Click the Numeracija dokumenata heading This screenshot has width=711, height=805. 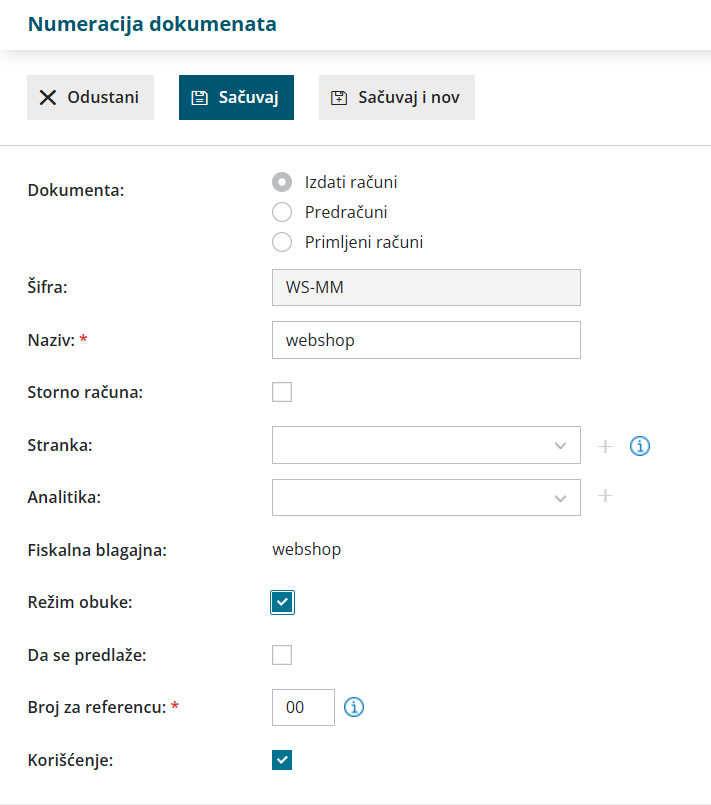pos(152,24)
